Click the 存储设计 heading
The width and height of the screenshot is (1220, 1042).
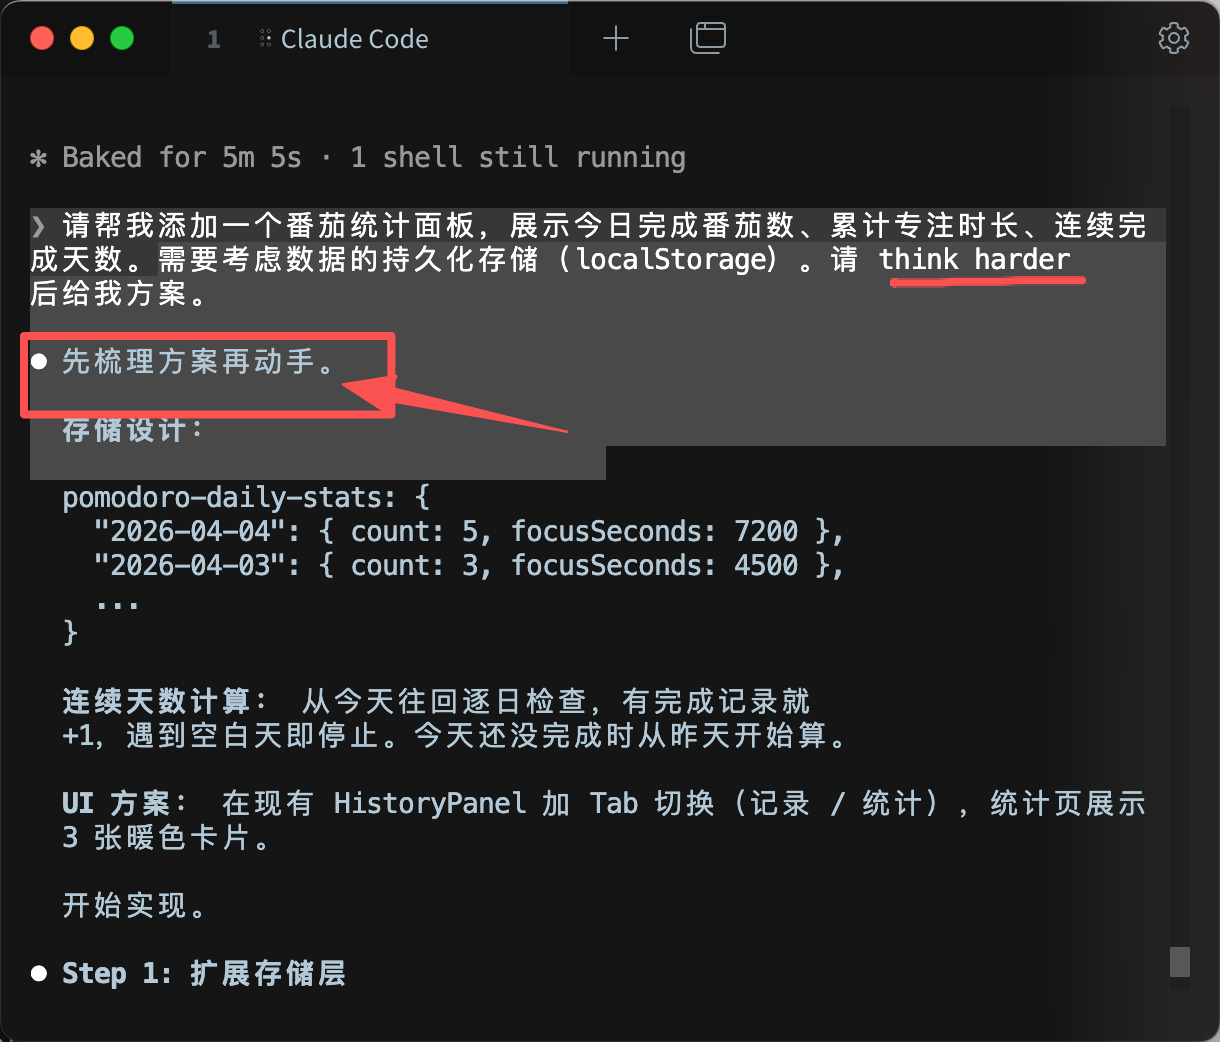tap(132, 430)
